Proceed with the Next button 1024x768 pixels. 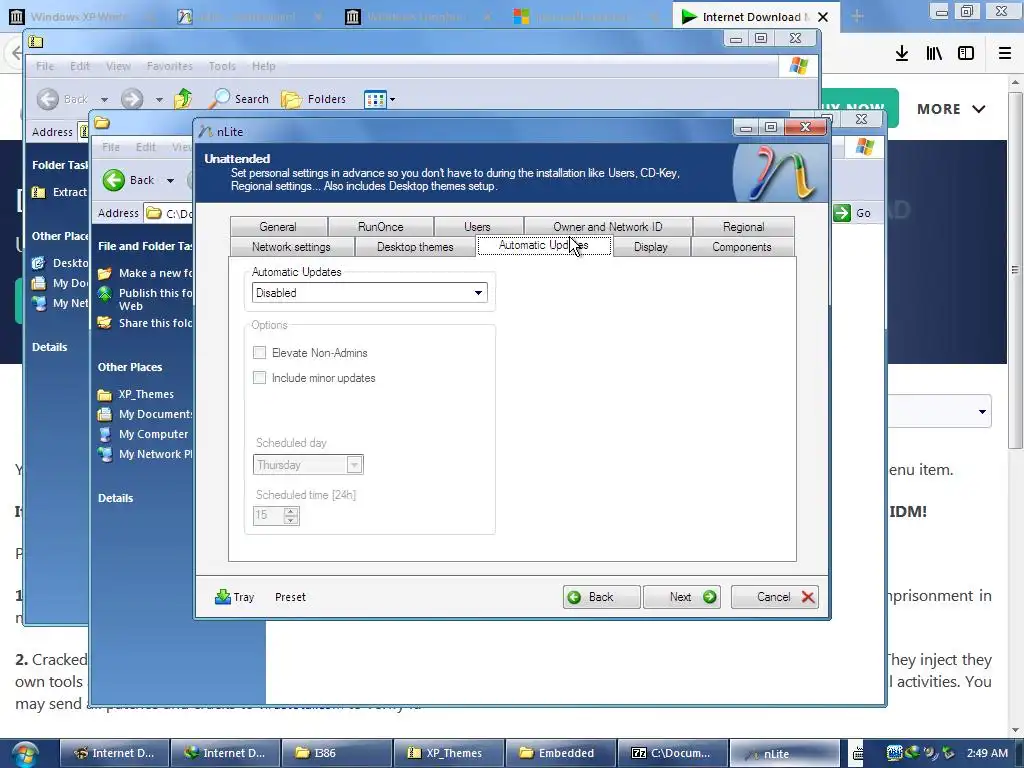point(682,597)
